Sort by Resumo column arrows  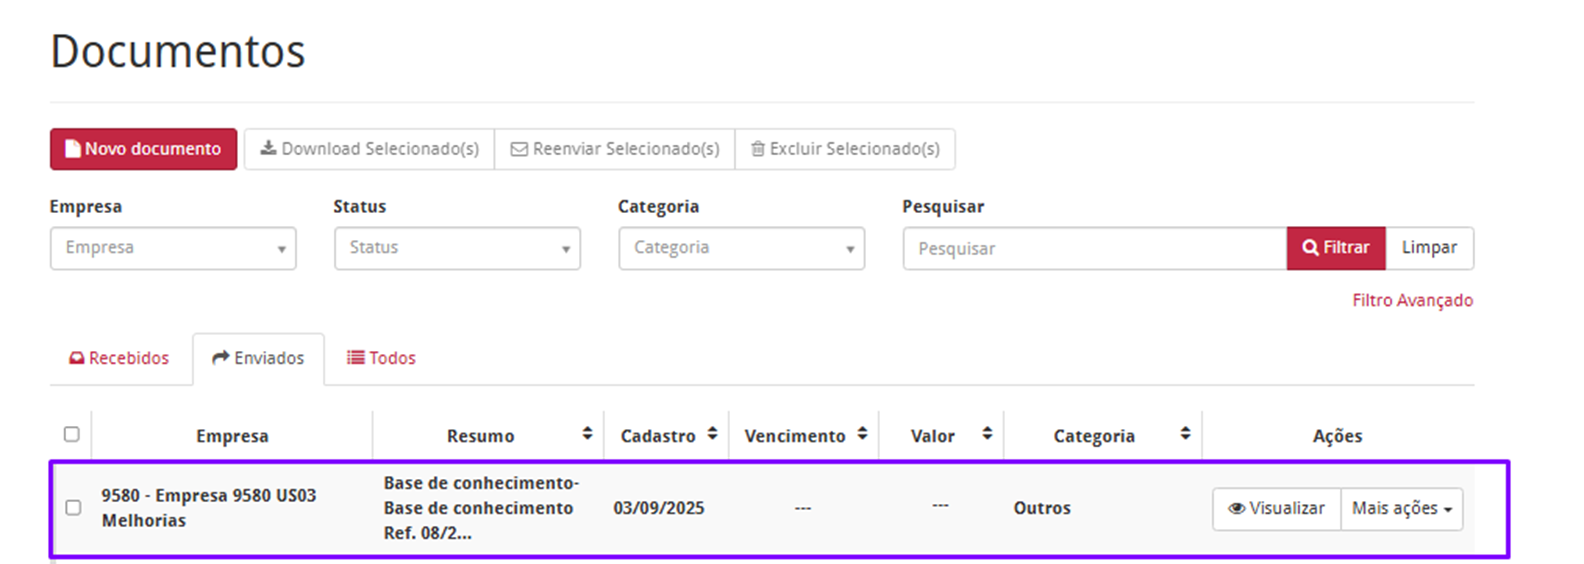pyautogui.click(x=587, y=434)
